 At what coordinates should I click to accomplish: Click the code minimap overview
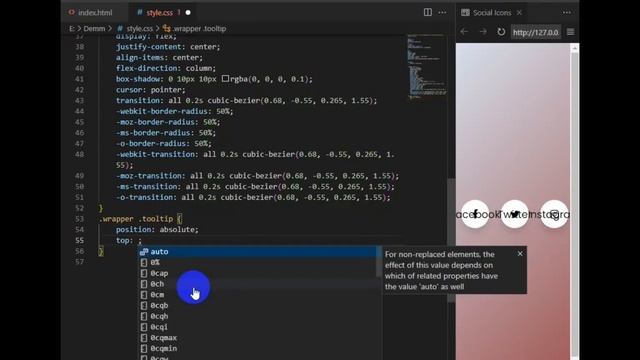click(x=427, y=67)
